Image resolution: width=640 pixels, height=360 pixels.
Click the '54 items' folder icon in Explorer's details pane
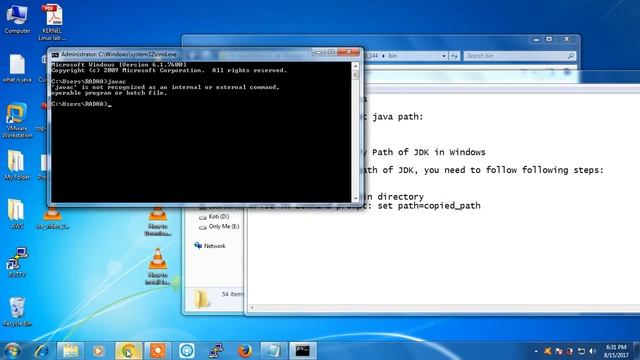point(202,299)
